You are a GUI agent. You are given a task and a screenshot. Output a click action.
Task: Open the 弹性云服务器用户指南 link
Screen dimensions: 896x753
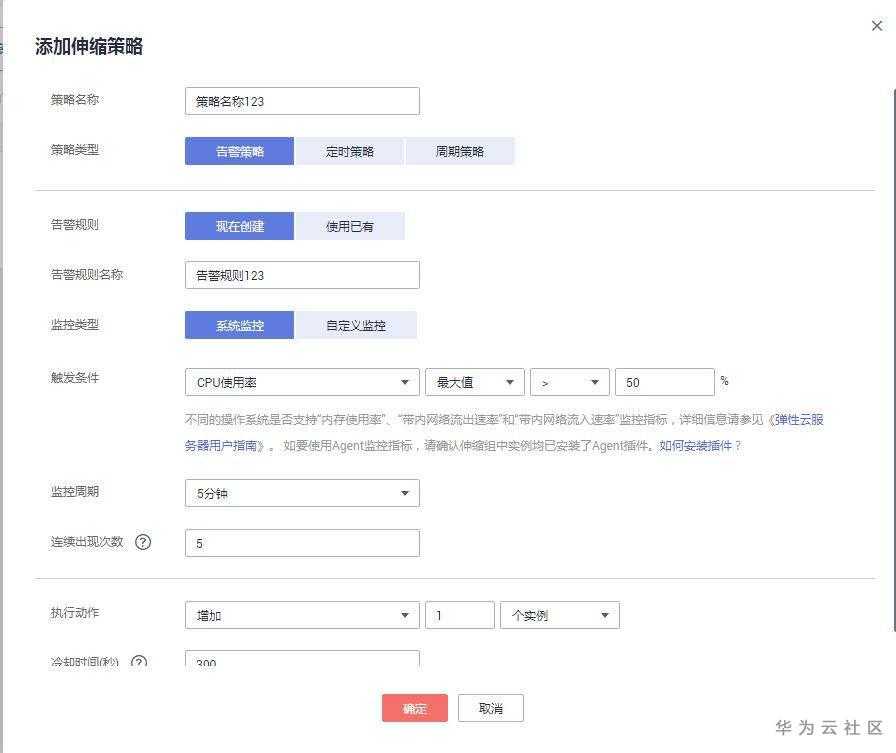(x=798, y=420)
